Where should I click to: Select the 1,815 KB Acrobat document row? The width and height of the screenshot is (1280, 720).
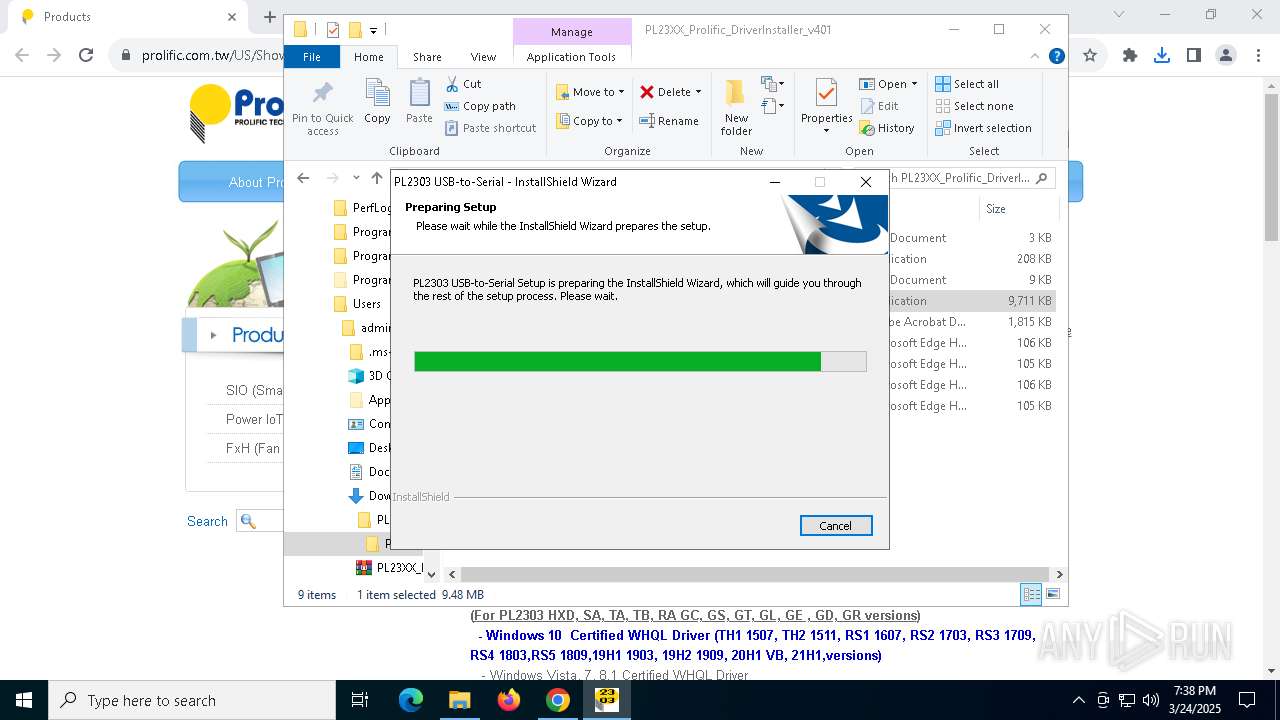tap(972, 322)
